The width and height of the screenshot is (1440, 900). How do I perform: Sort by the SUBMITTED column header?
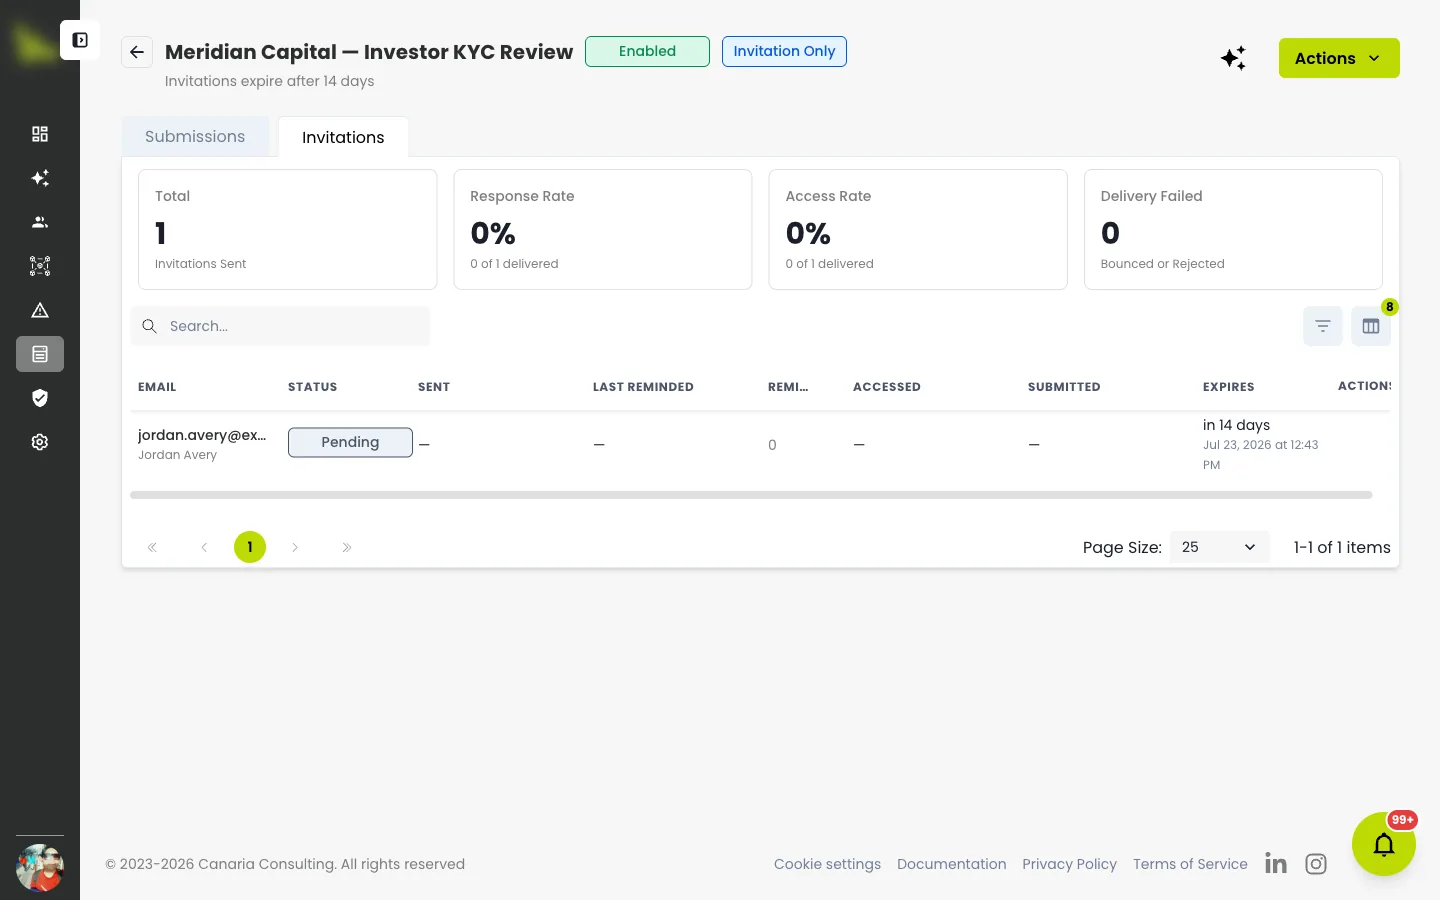(x=1064, y=387)
